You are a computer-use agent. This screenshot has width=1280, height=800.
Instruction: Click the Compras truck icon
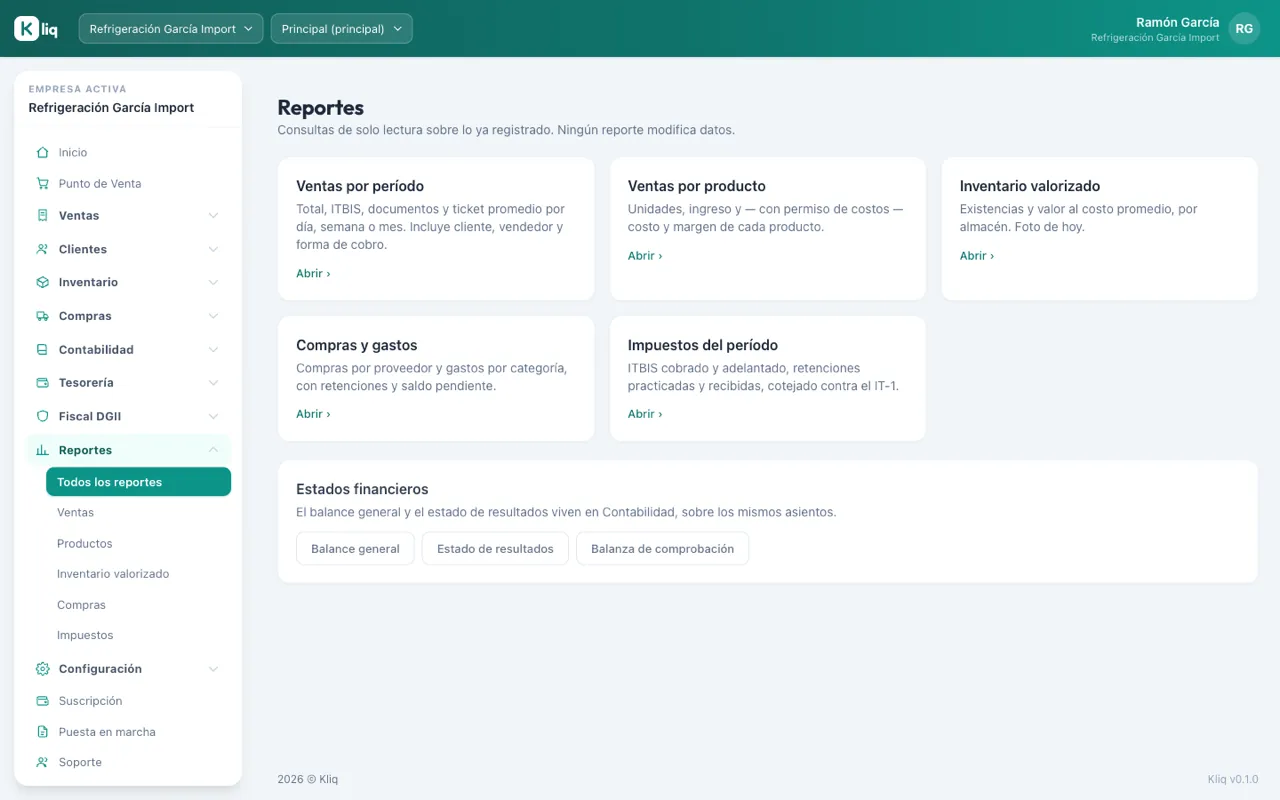tap(42, 316)
